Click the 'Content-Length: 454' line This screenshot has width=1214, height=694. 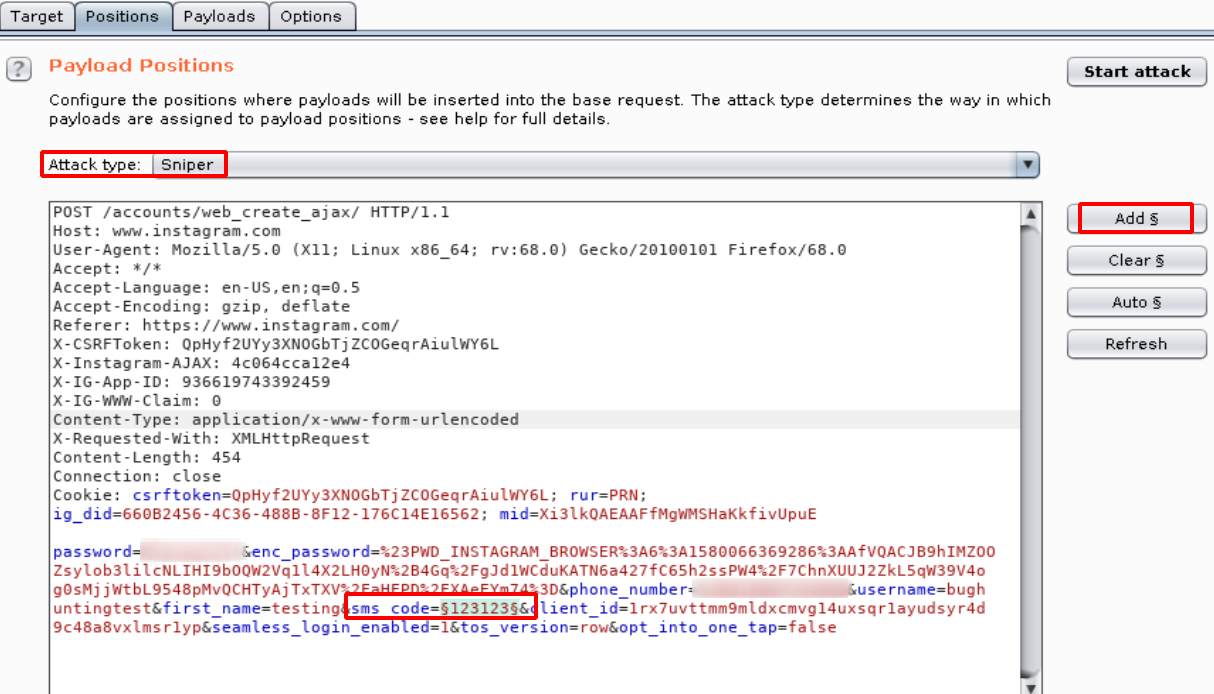coord(147,458)
